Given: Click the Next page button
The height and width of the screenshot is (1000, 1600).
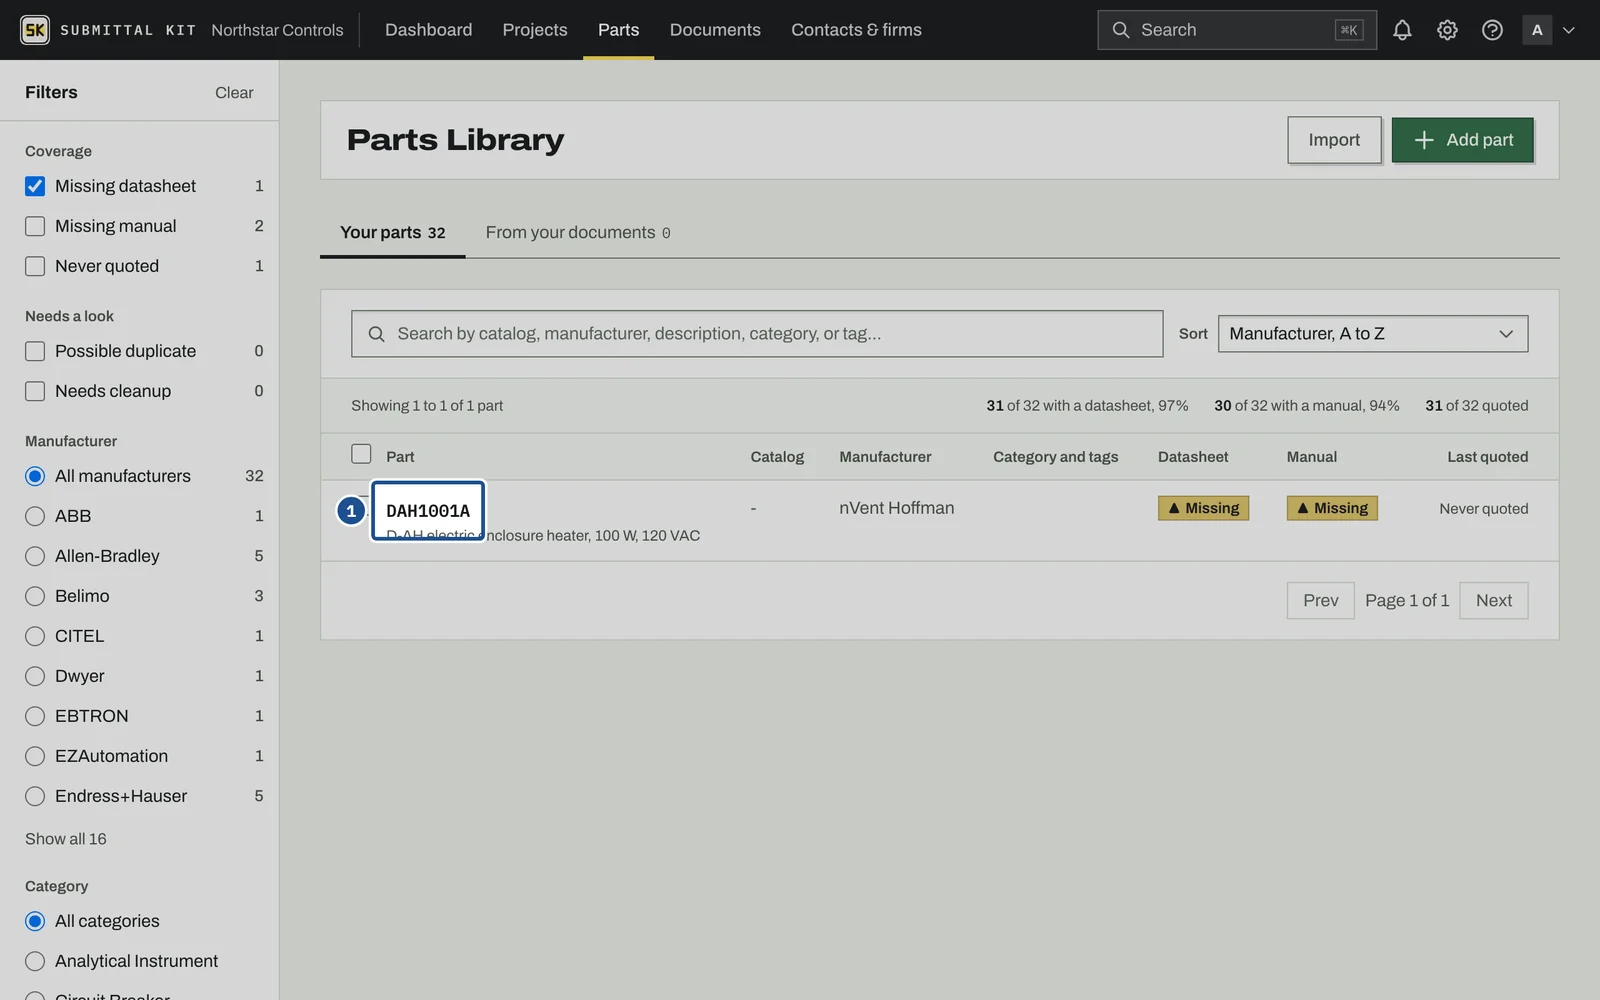Looking at the screenshot, I should coord(1494,601).
